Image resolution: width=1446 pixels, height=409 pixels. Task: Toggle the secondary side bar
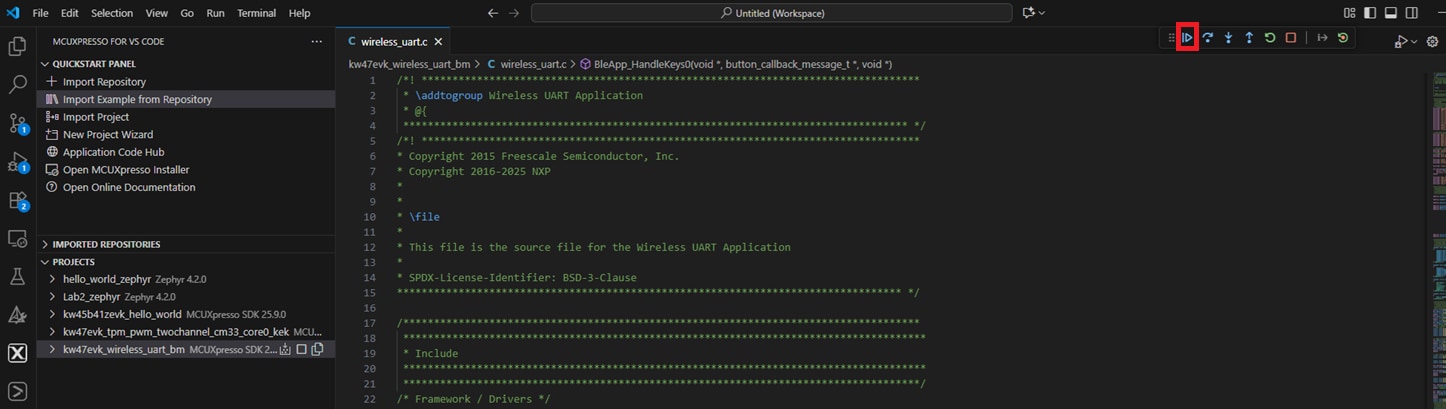[1412, 13]
